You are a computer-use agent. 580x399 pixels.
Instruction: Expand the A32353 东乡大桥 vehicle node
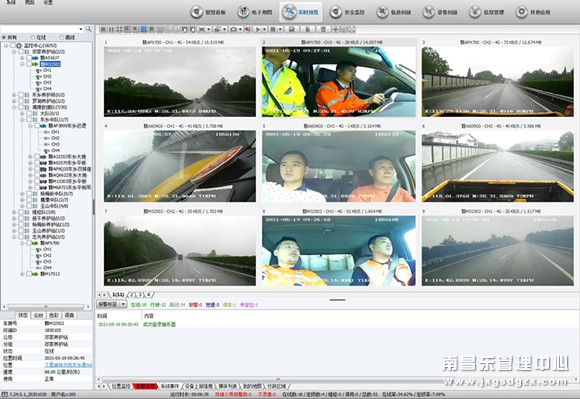pyautogui.click(x=31, y=157)
